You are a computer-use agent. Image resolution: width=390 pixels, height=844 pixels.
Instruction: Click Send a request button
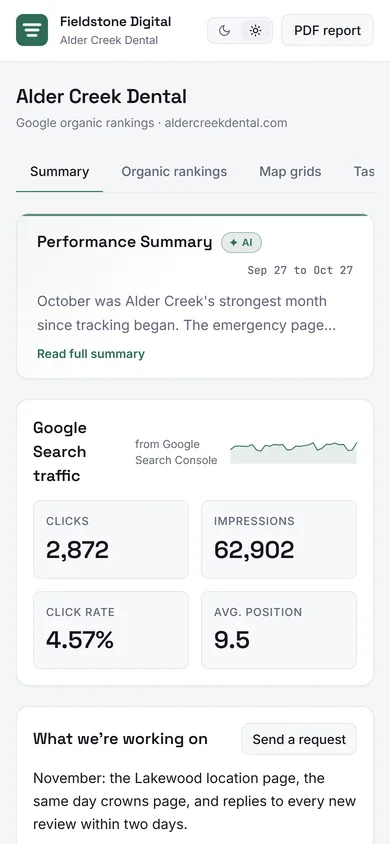(299, 739)
